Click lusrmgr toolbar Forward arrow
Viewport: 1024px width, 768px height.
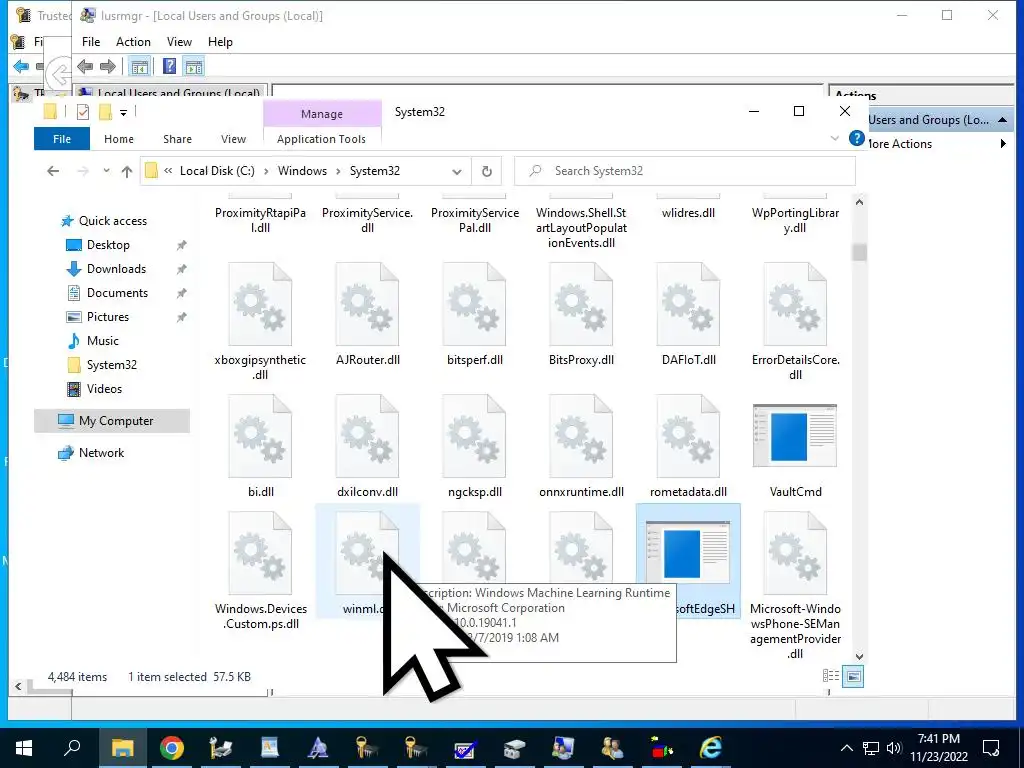[x=108, y=66]
